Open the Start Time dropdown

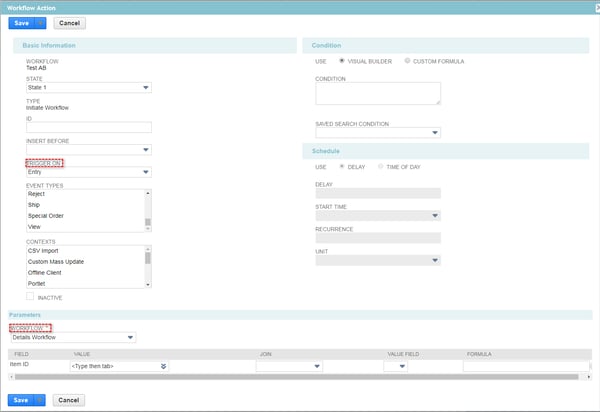378,216
